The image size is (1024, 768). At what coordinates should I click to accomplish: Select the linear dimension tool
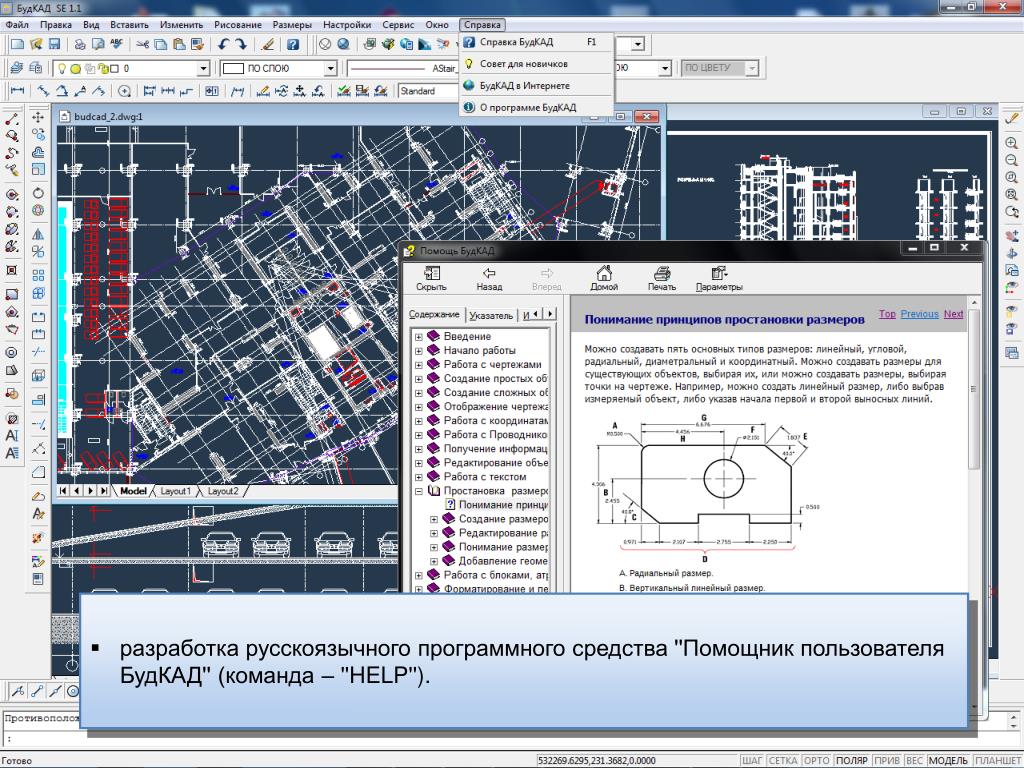tap(18, 91)
